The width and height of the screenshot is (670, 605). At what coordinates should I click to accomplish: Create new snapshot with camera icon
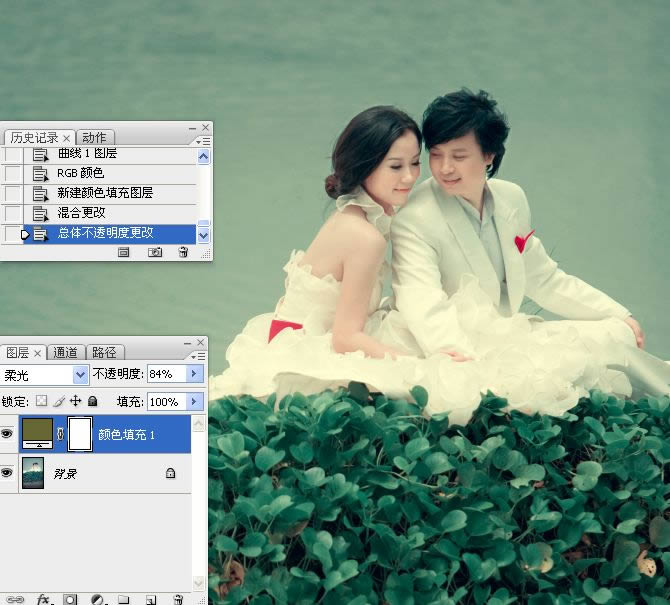pyautogui.click(x=155, y=253)
